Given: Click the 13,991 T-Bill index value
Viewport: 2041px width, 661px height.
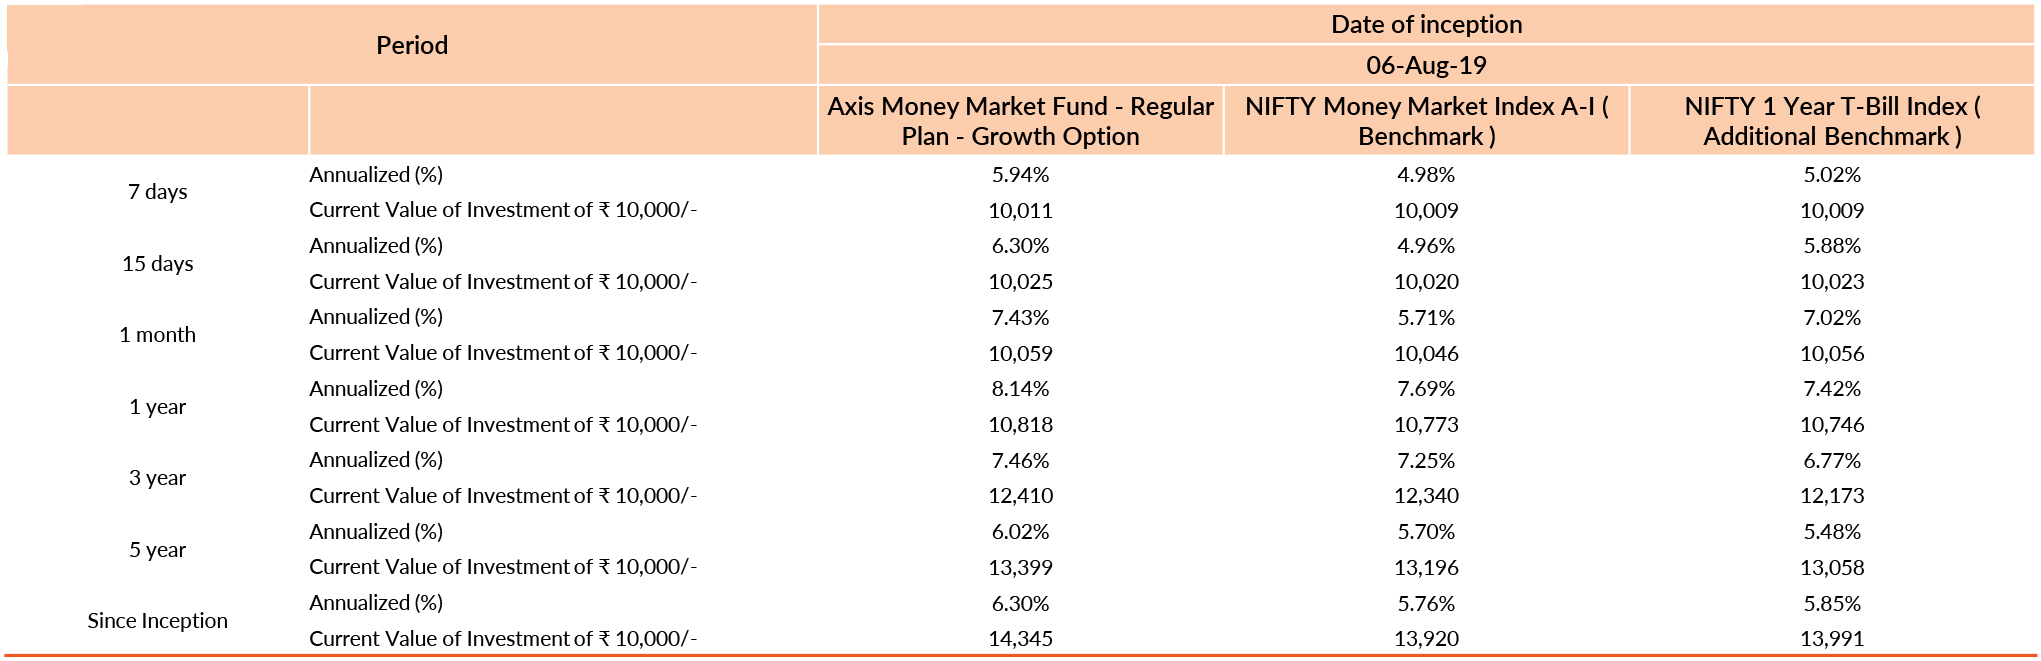Looking at the screenshot, I should click(1832, 639).
